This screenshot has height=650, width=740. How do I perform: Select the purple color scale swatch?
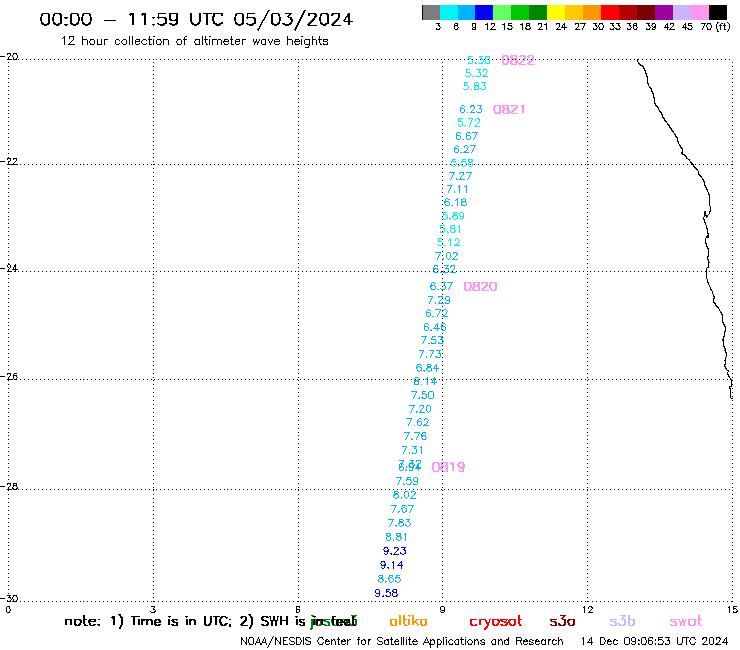[x=664, y=13]
